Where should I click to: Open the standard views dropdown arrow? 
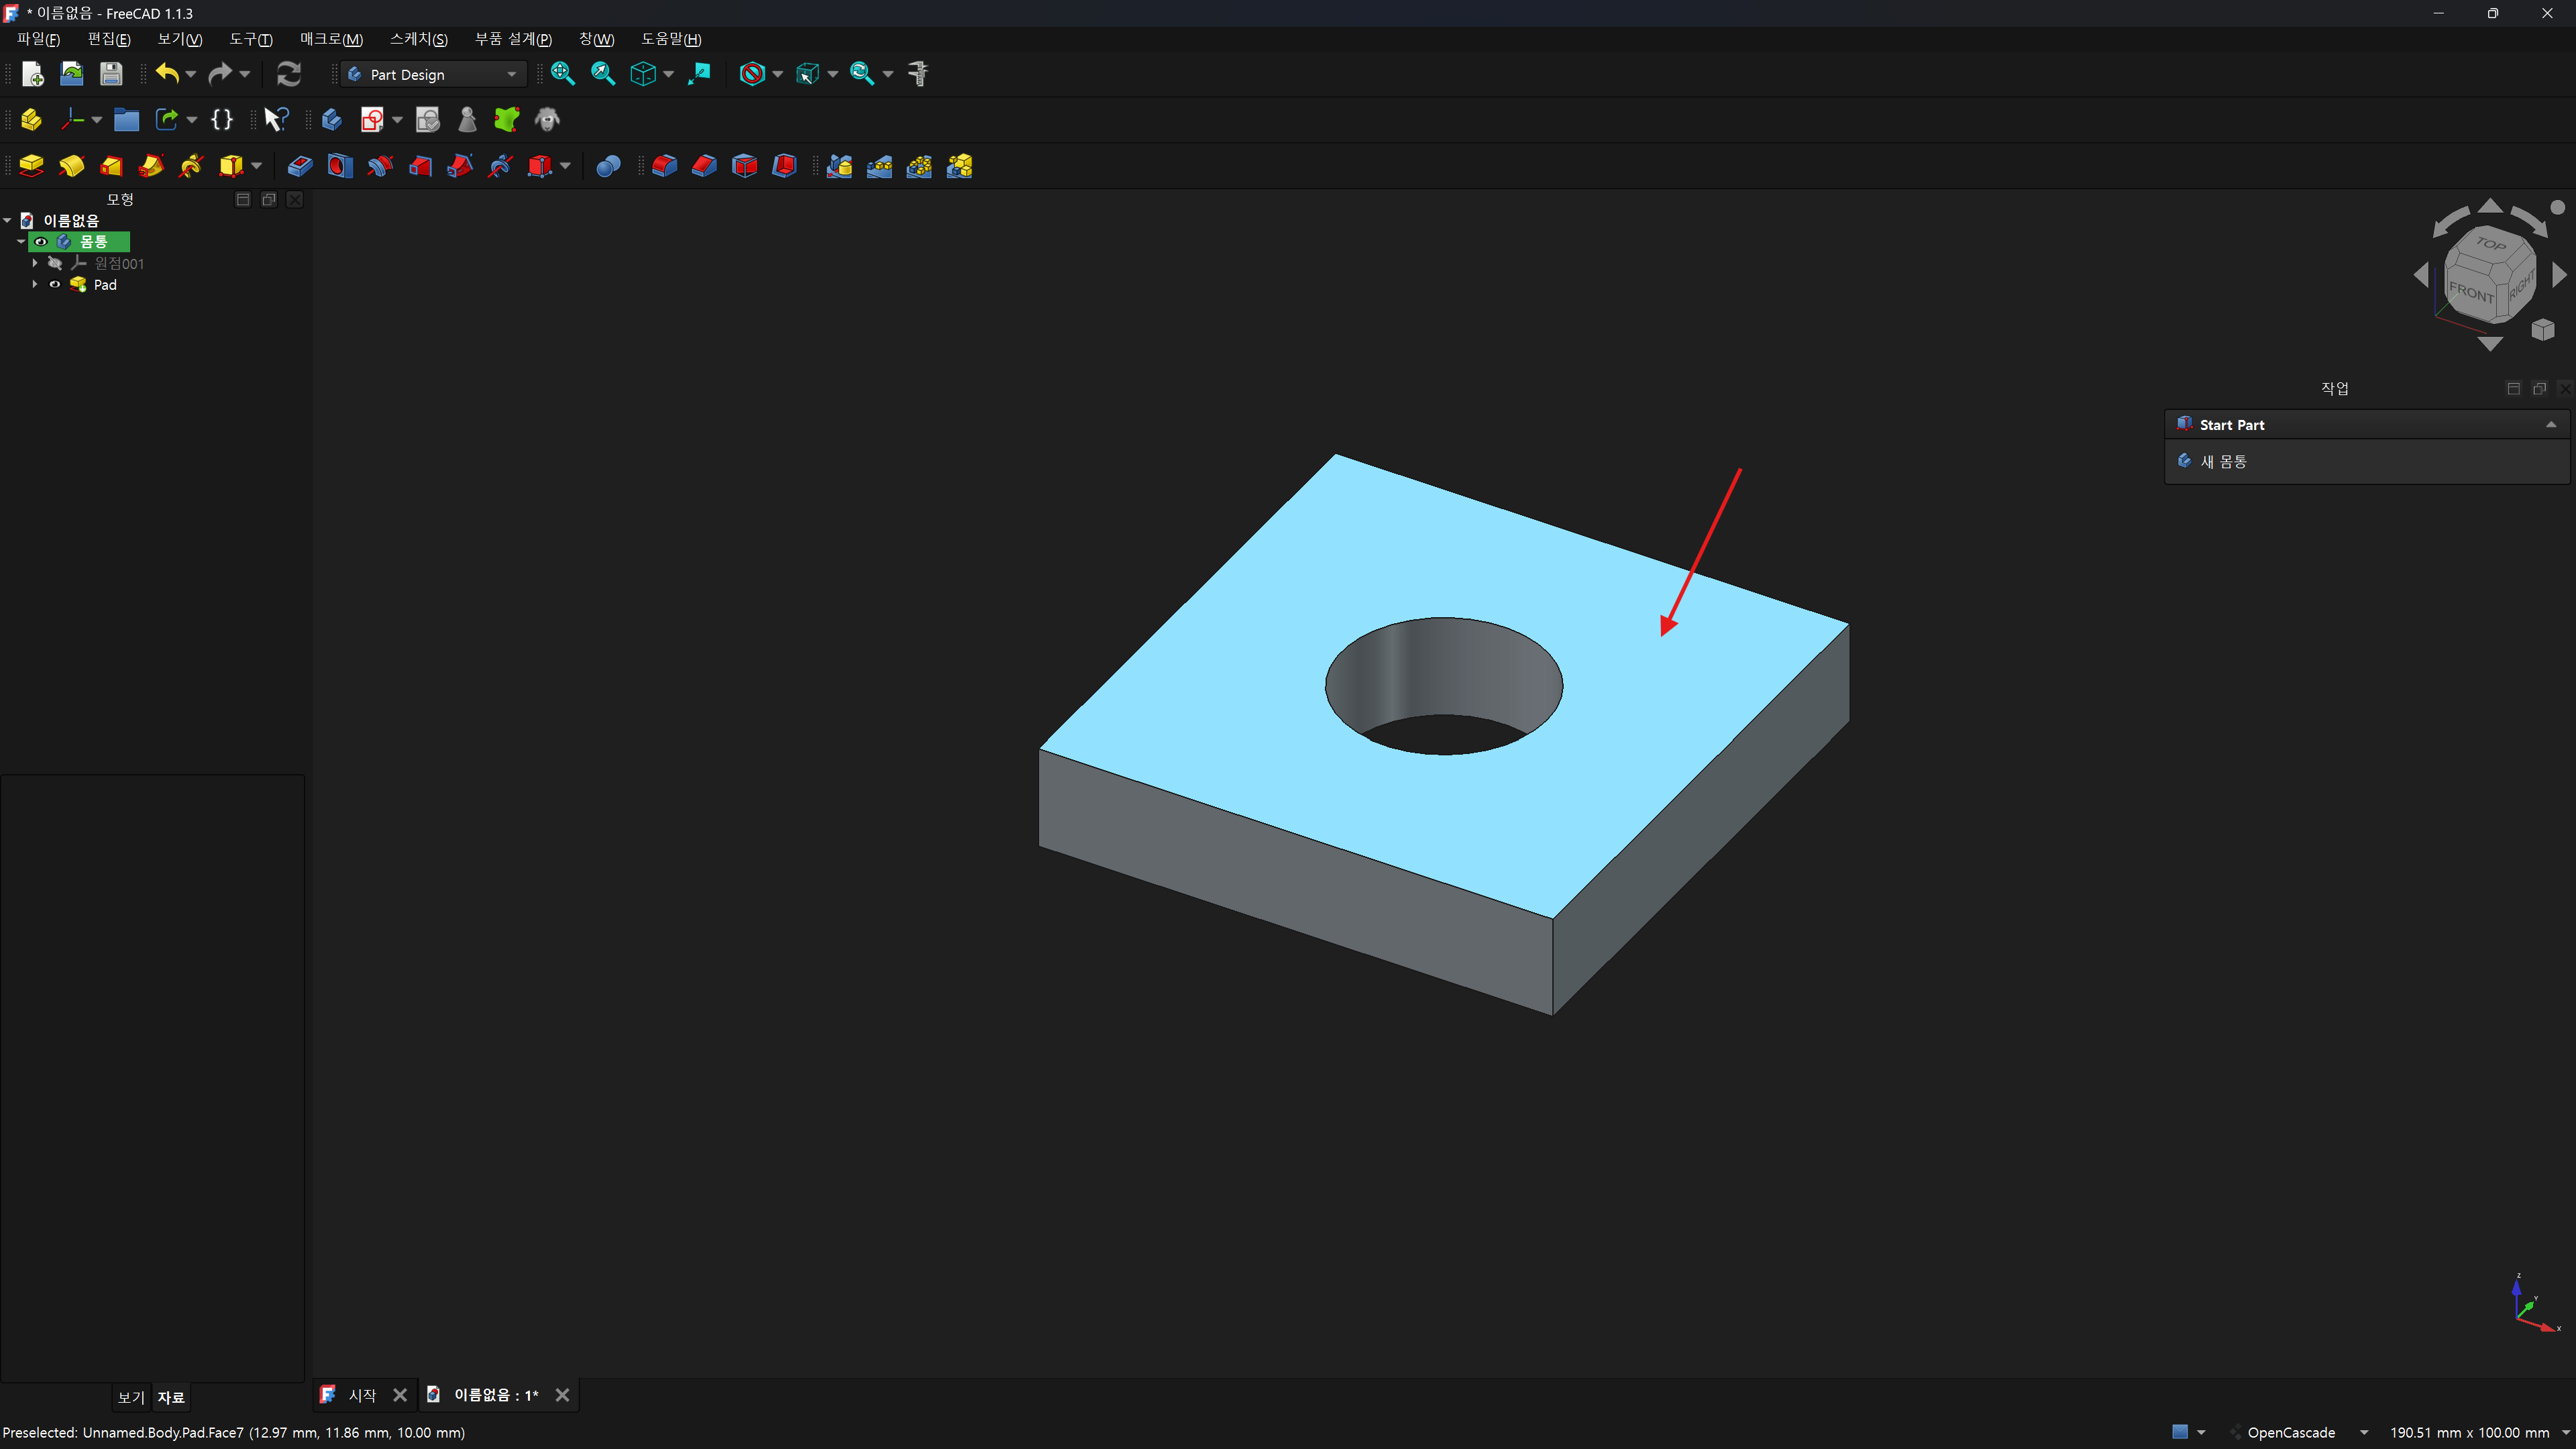(669, 74)
